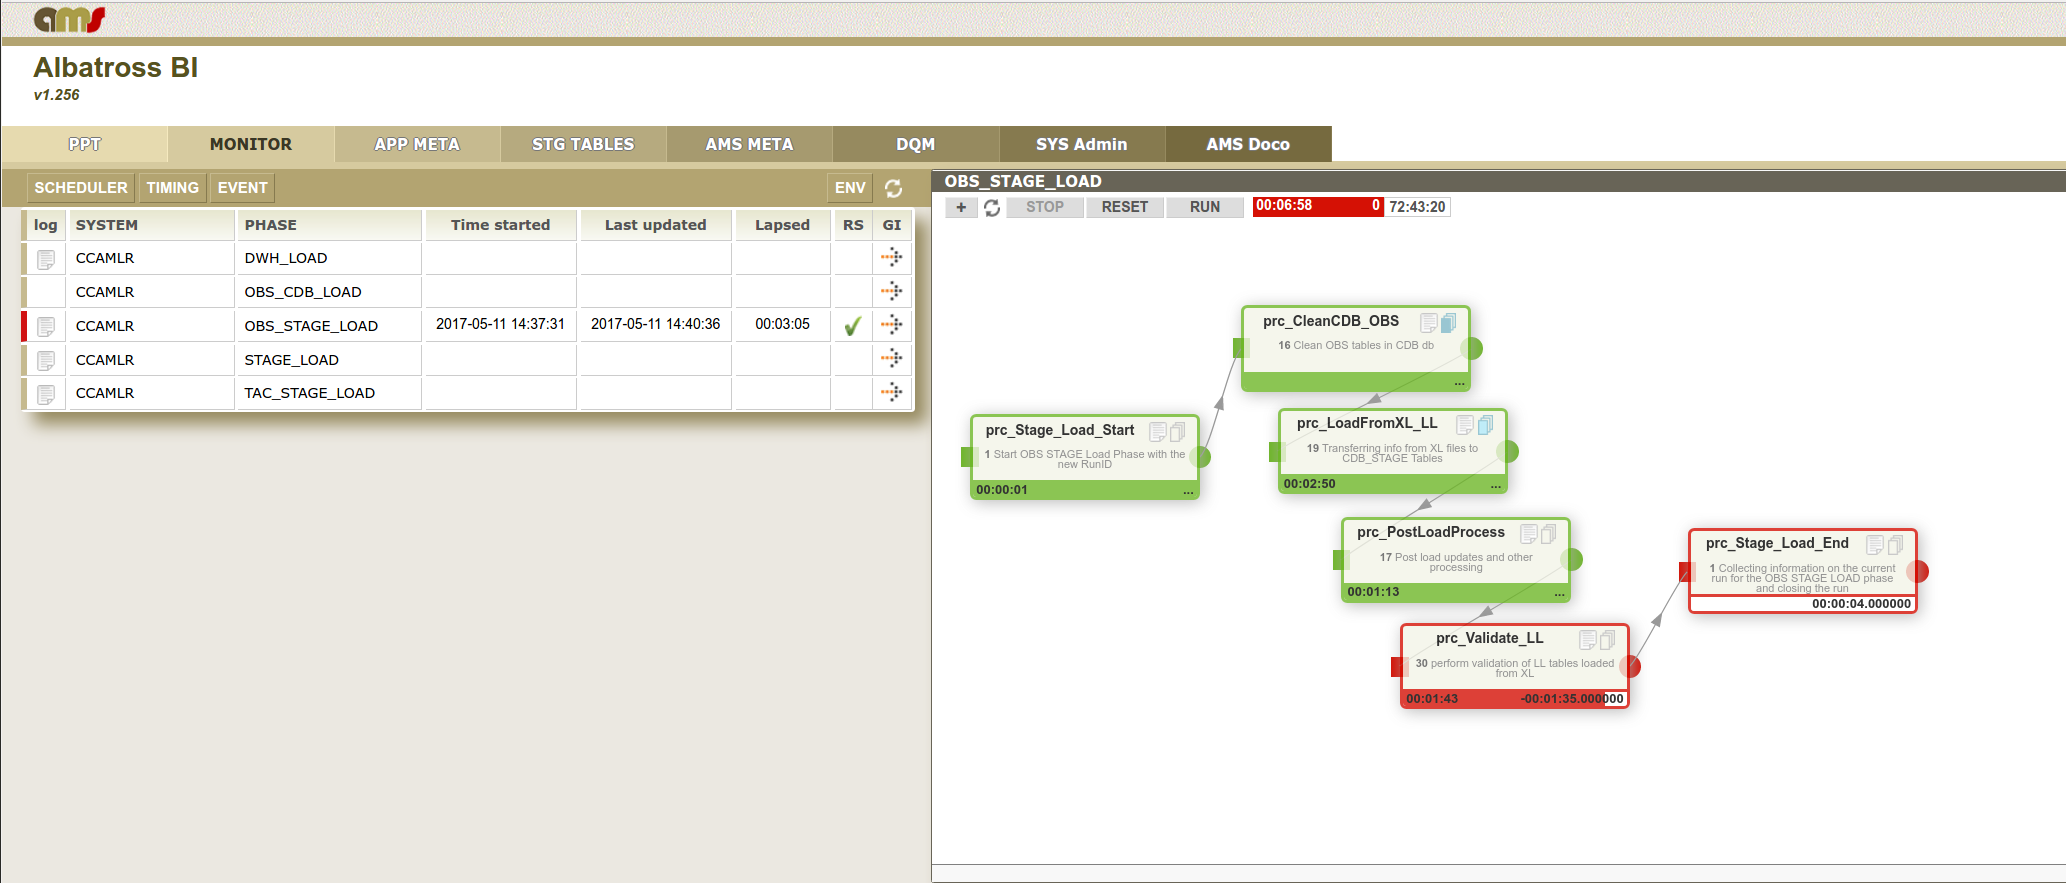Viewport: 2066px width, 883px height.
Task: Click refresh icon beside the STOP button
Action: pyautogui.click(x=992, y=207)
